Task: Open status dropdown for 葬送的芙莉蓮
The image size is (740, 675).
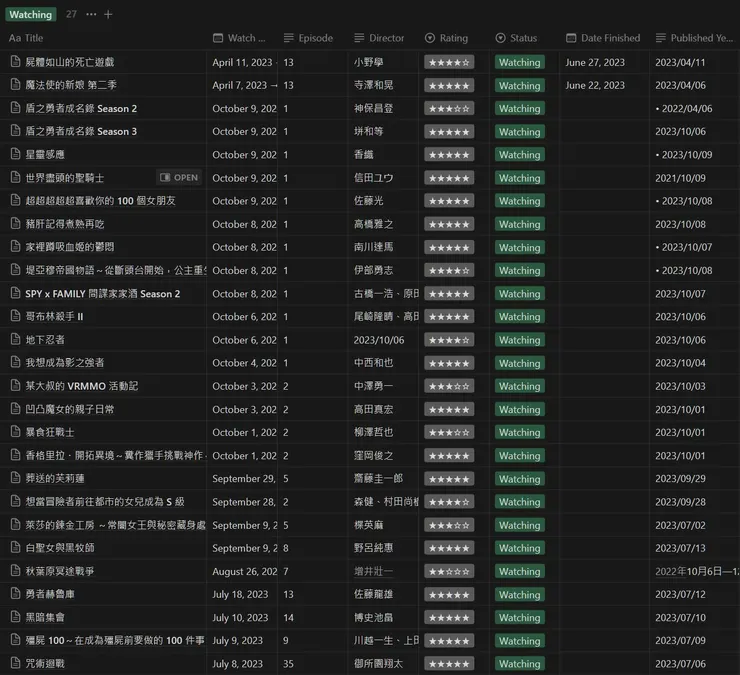Action: click(x=520, y=479)
